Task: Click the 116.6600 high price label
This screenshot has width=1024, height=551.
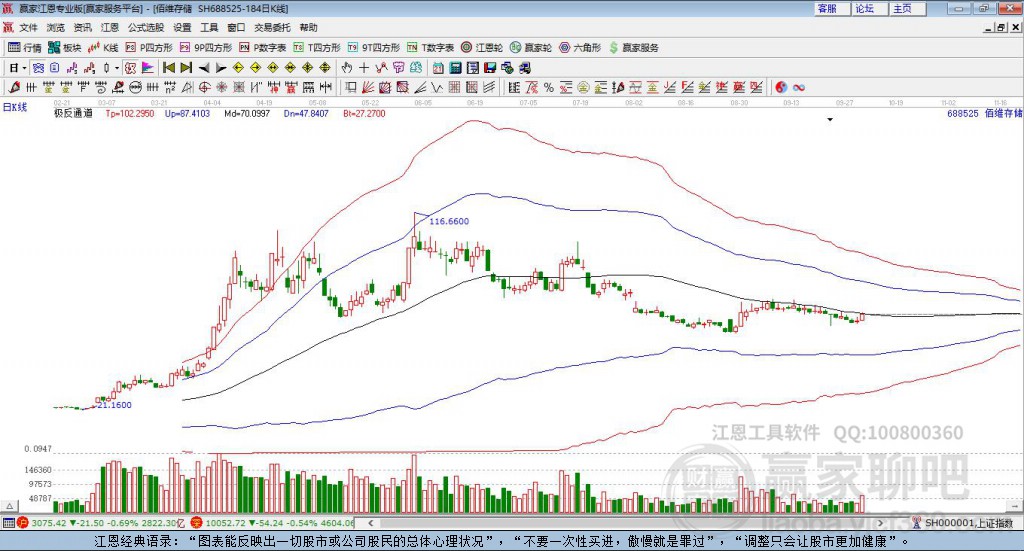Action: coord(449,221)
